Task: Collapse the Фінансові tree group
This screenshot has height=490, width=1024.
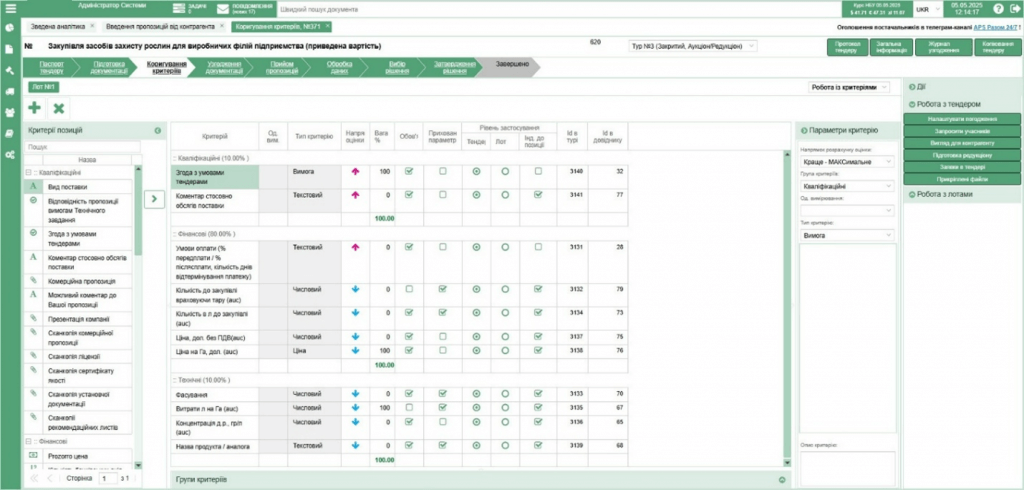Action: coord(28,441)
